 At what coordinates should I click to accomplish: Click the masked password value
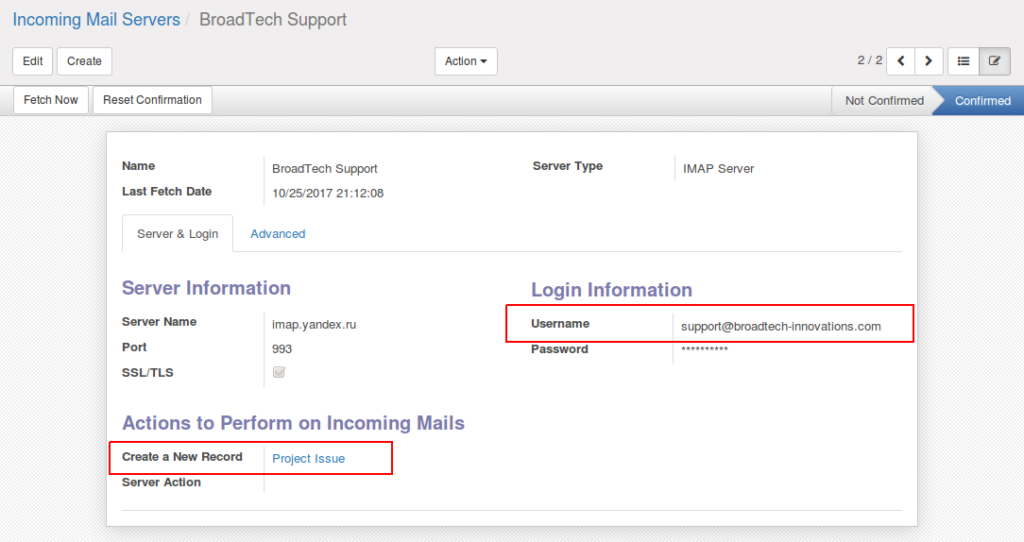pyautogui.click(x=704, y=350)
